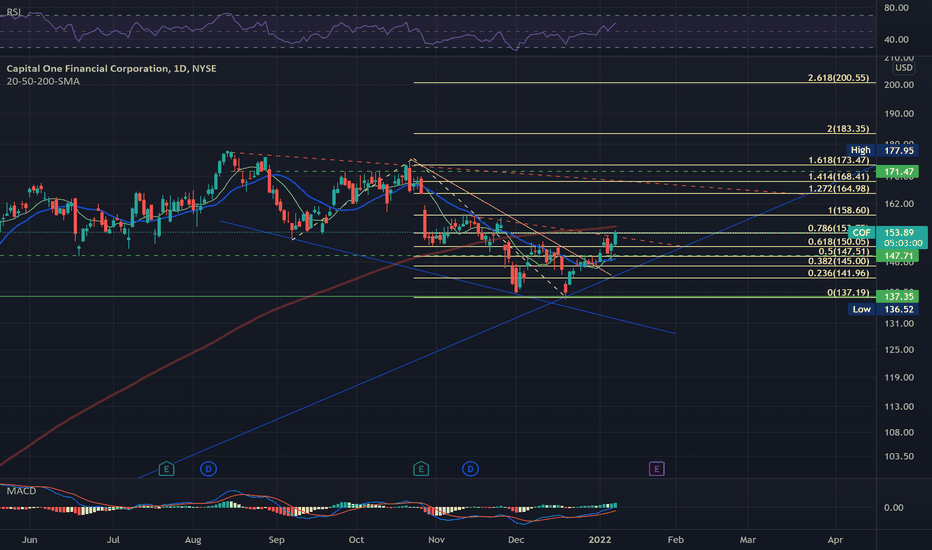This screenshot has width=932, height=550.
Task: Click the 103.50 price axis tick
Action: (x=899, y=457)
